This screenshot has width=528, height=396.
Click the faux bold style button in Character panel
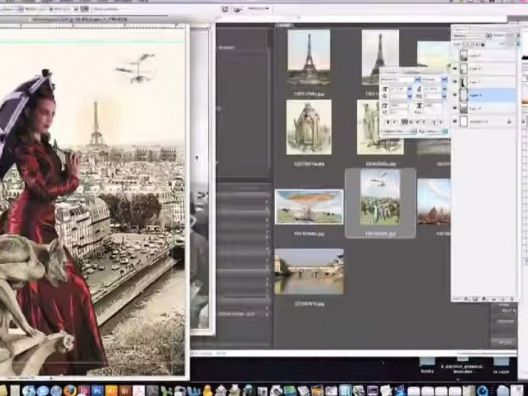[388, 122]
